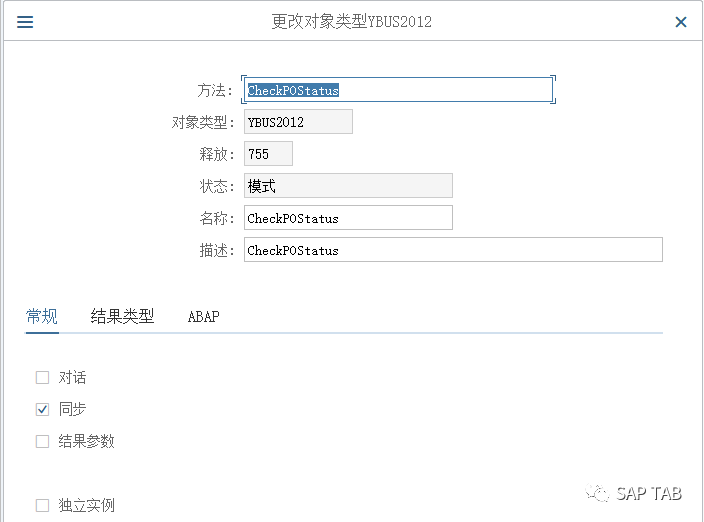Click the dialog title 更改对象类型YBUS2012
The image size is (704, 522).
click(x=352, y=22)
